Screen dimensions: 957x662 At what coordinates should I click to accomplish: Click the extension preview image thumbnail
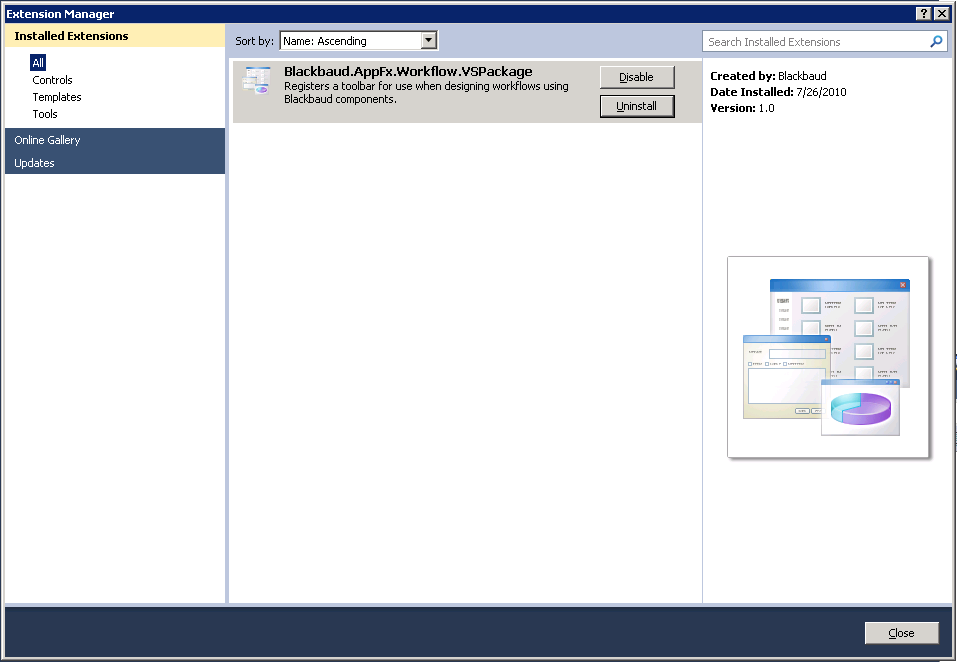pyautogui.click(x=828, y=357)
